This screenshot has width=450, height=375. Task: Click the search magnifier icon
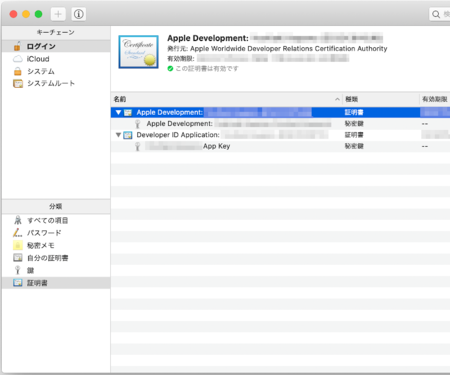(x=436, y=14)
